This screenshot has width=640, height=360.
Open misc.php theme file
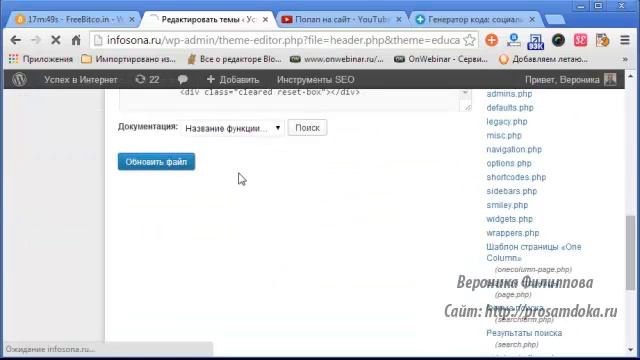504,136
